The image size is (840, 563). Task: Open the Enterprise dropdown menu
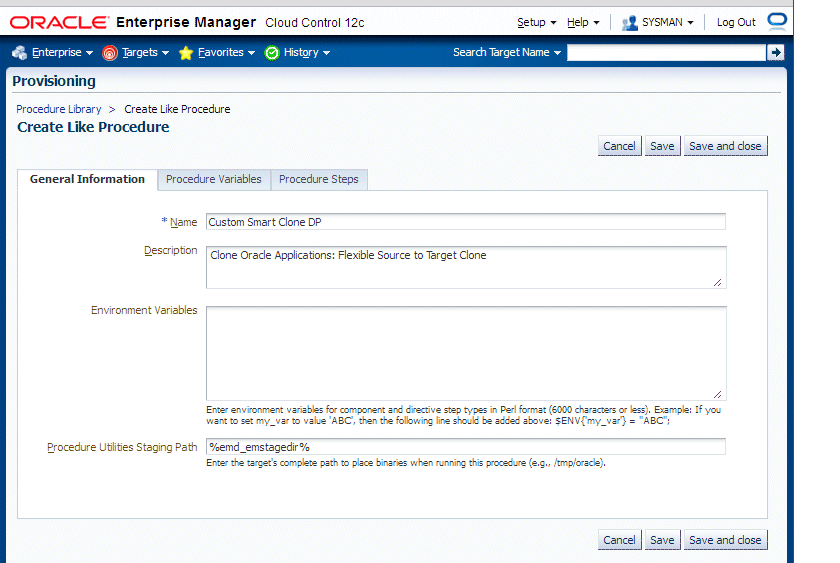[62, 52]
